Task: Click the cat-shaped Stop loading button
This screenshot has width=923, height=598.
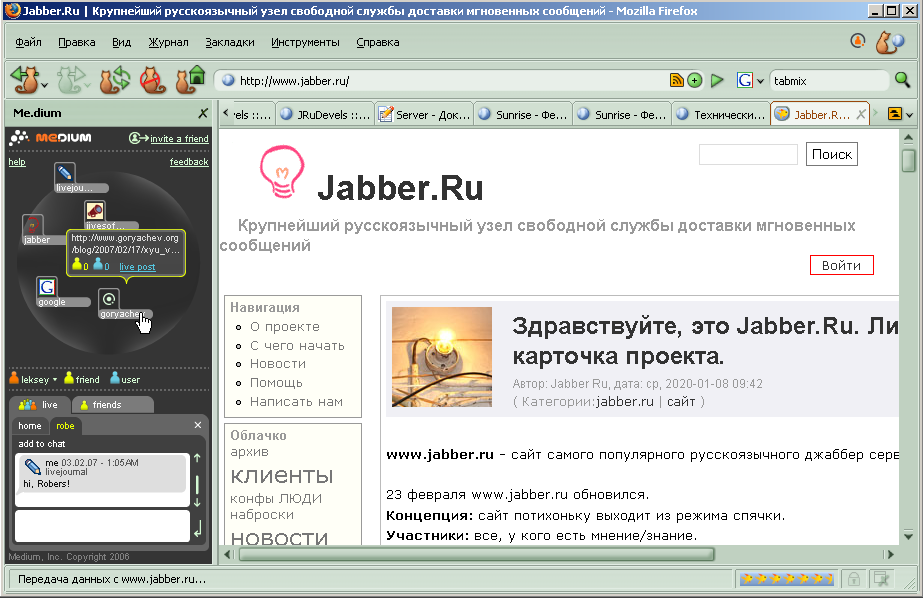Action: point(151,79)
